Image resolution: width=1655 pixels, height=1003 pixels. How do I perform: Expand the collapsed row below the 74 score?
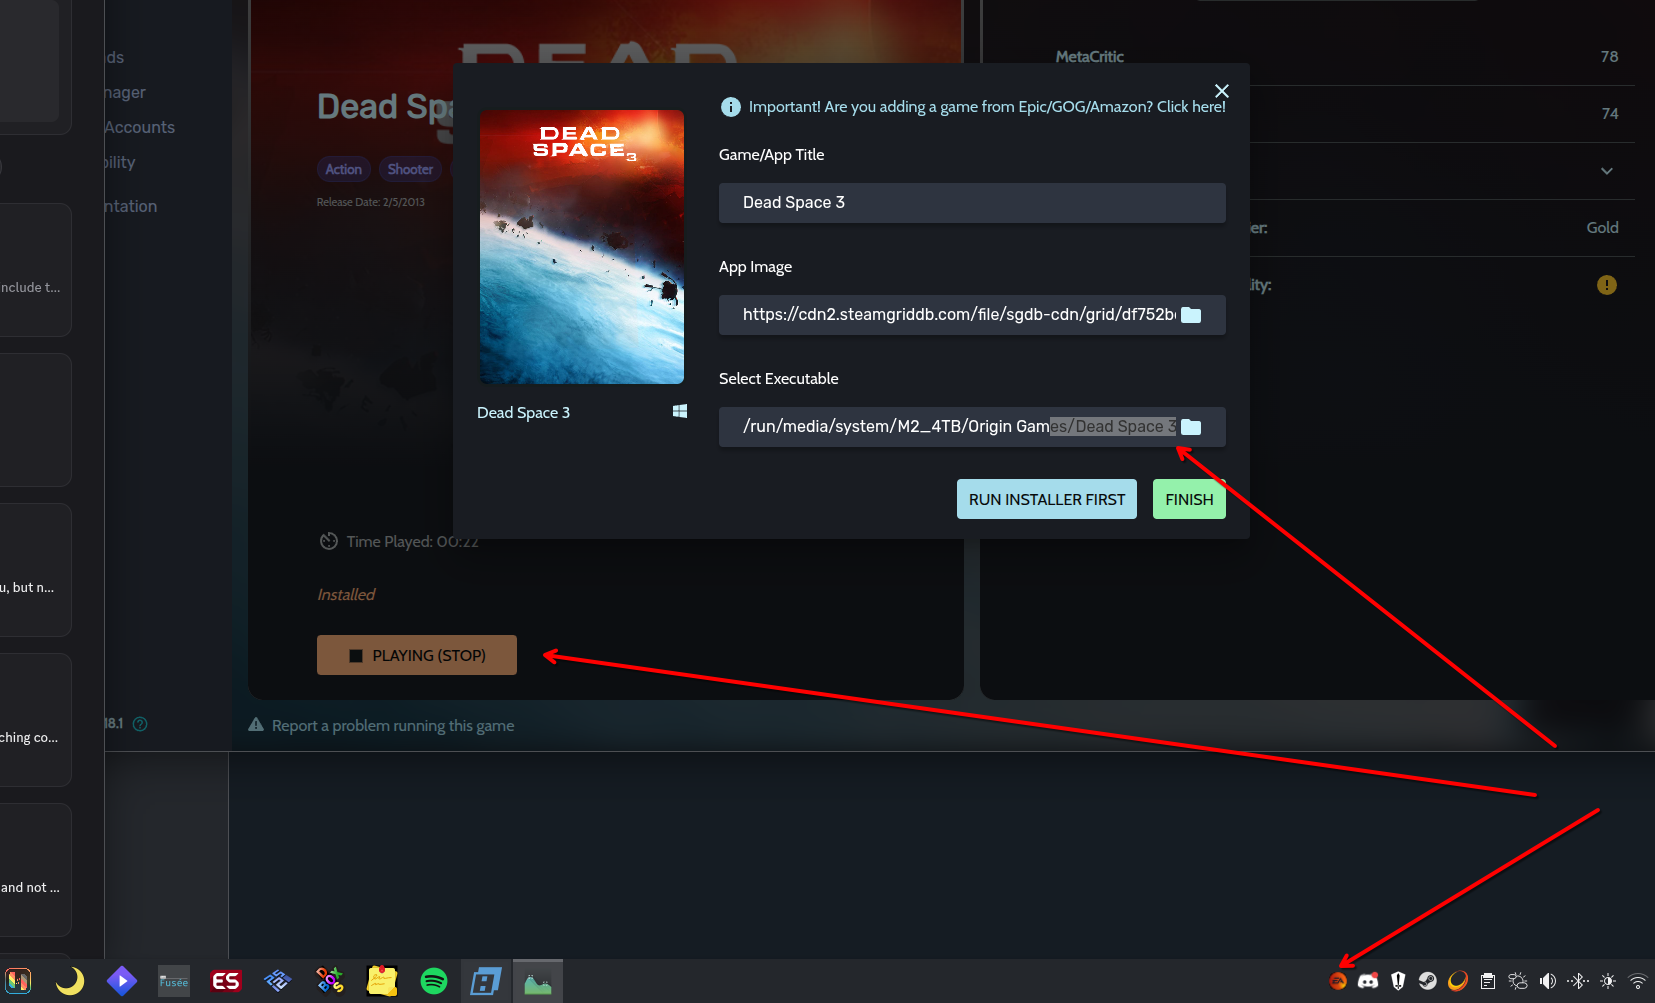click(1607, 171)
